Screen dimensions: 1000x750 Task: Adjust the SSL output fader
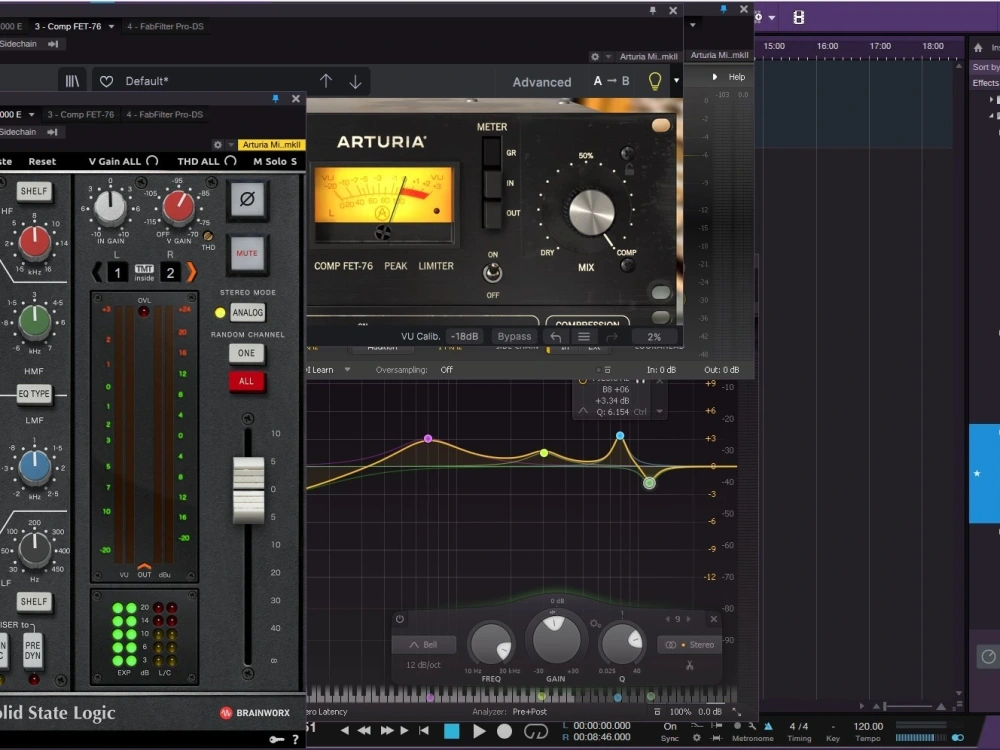pyautogui.click(x=248, y=490)
